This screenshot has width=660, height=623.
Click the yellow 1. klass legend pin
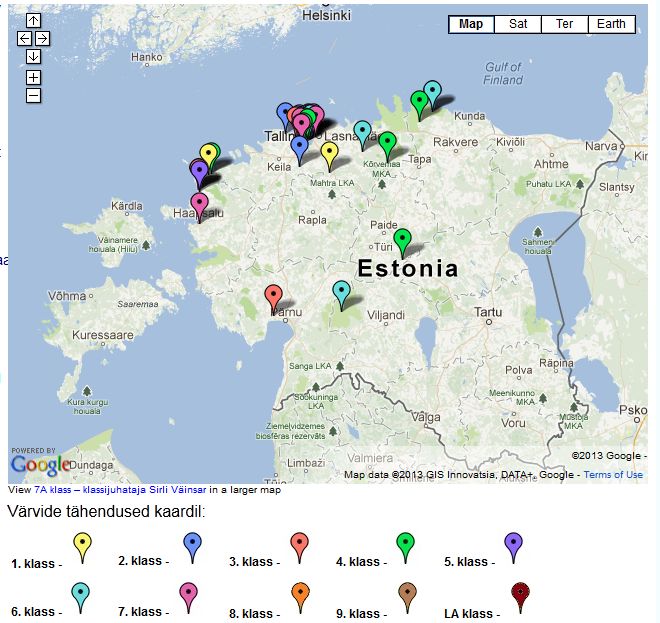(x=83, y=545)
